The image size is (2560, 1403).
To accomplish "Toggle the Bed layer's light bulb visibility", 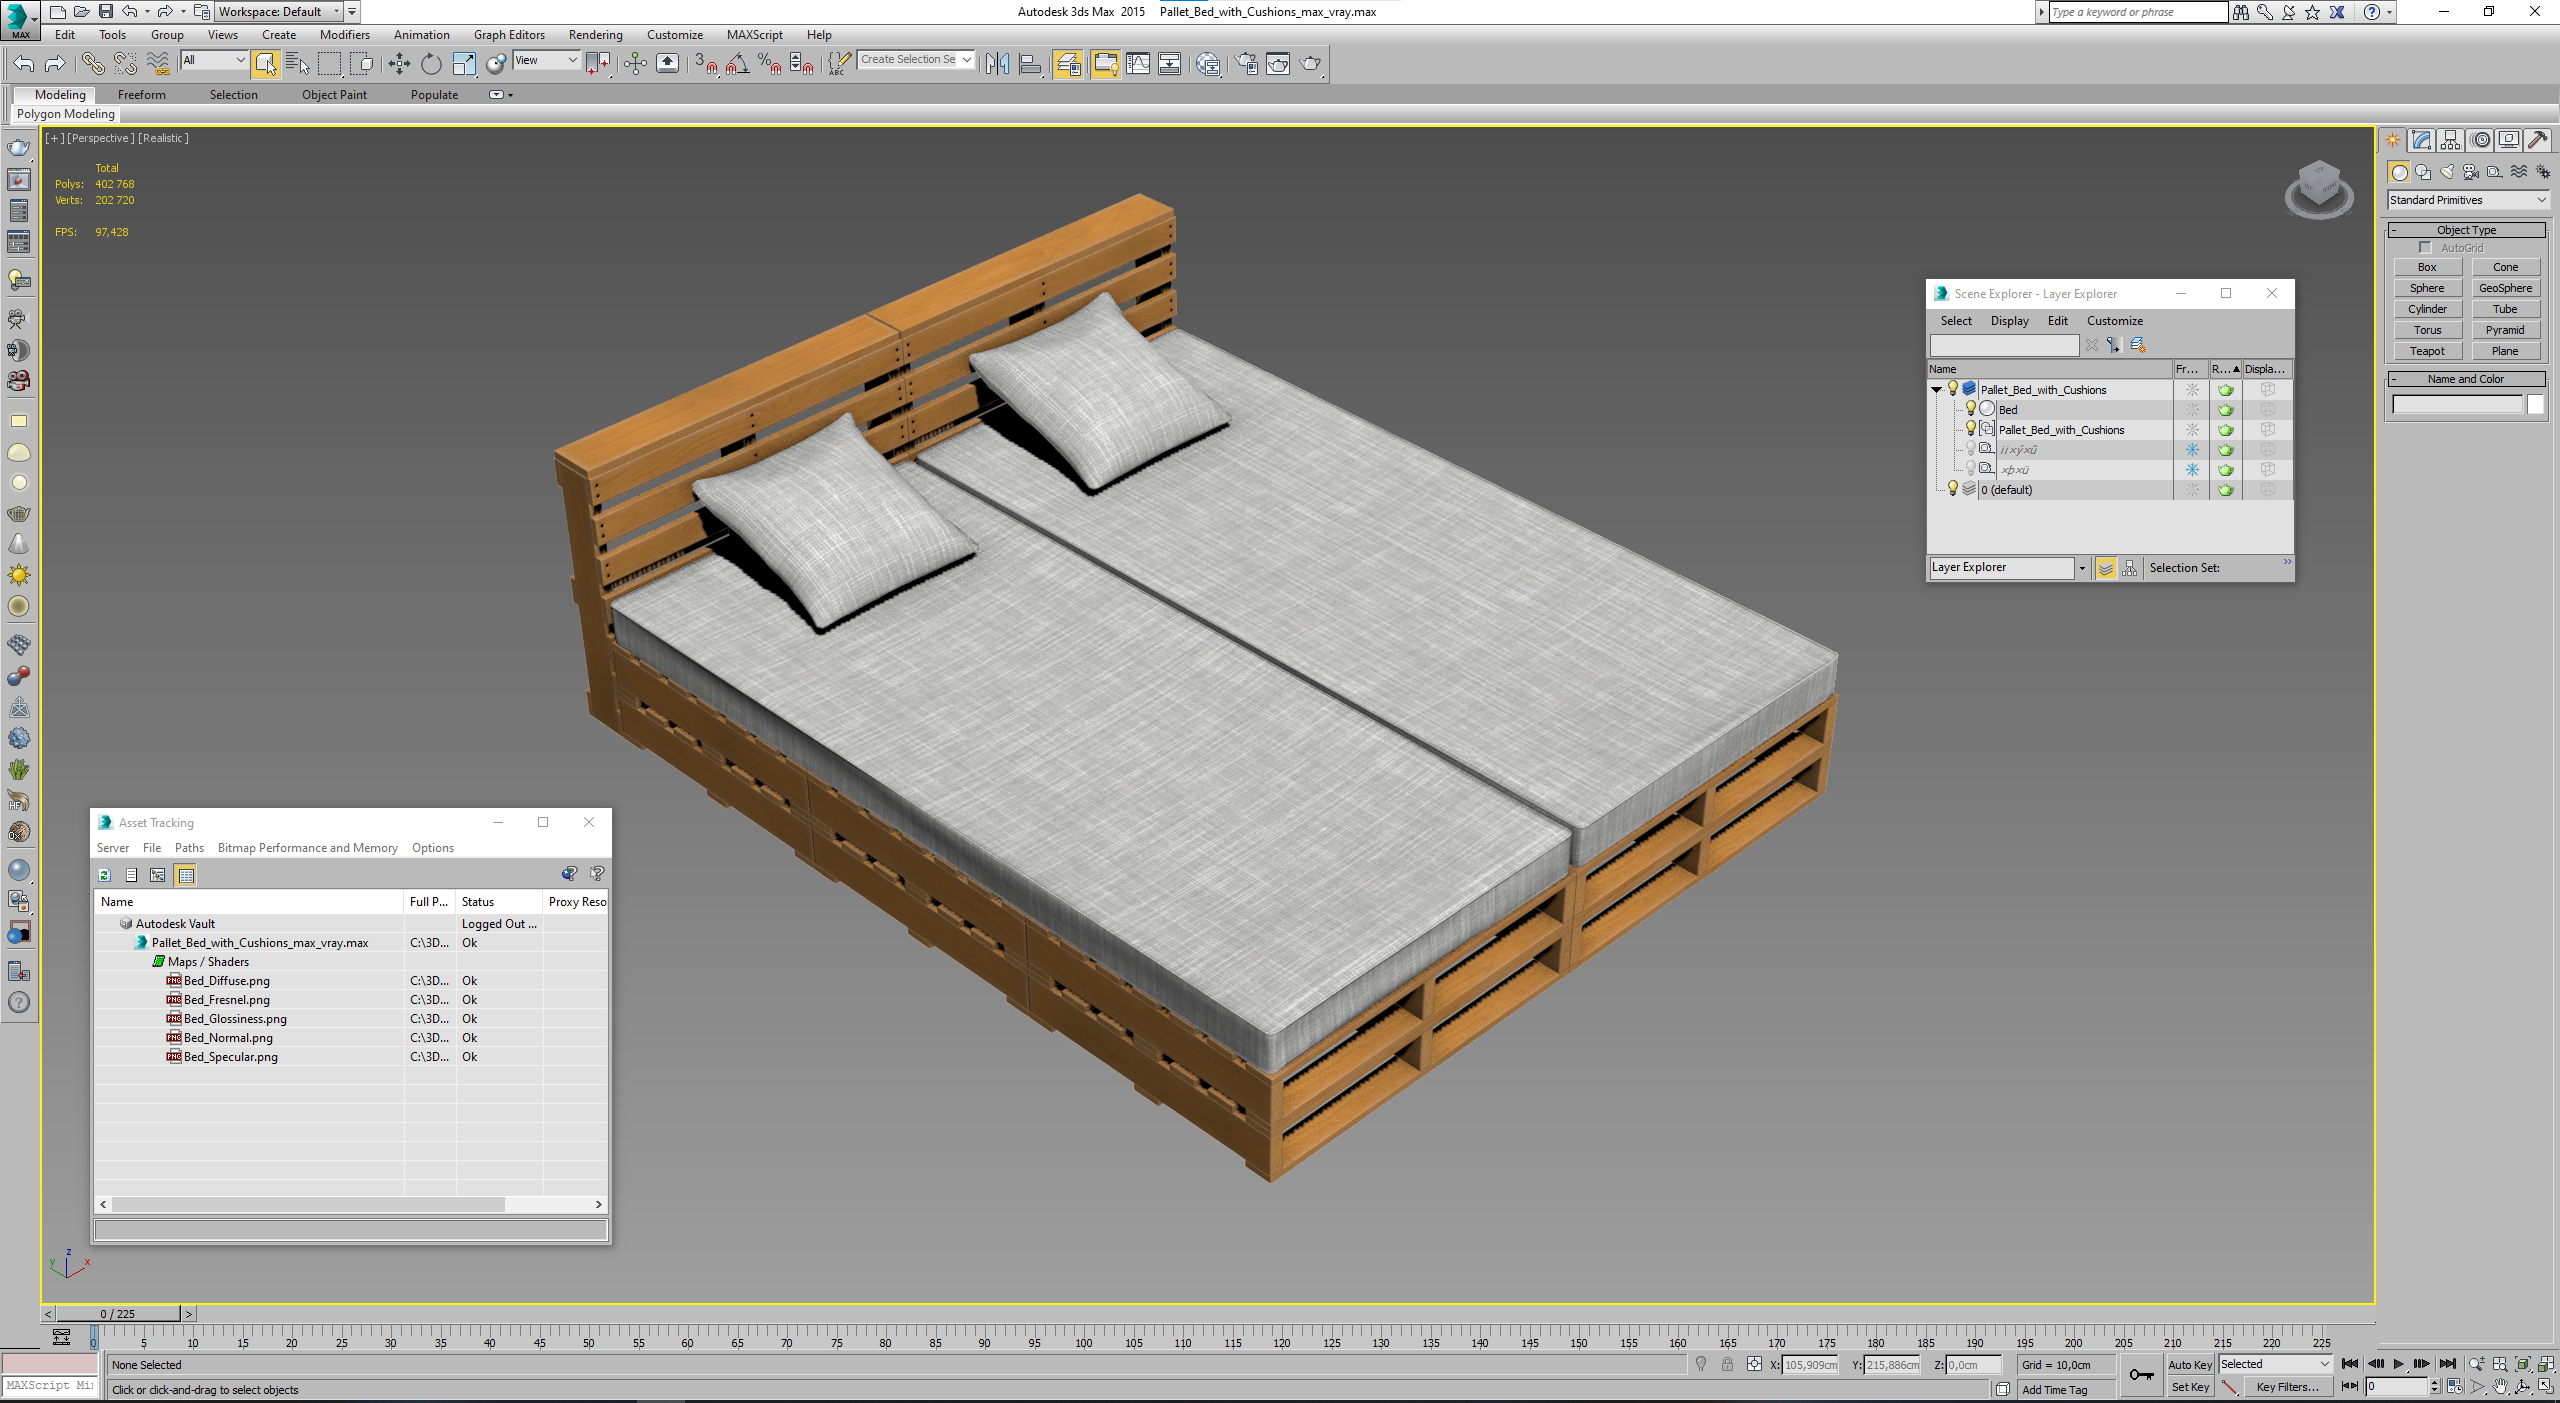I will click(1970, 409).
